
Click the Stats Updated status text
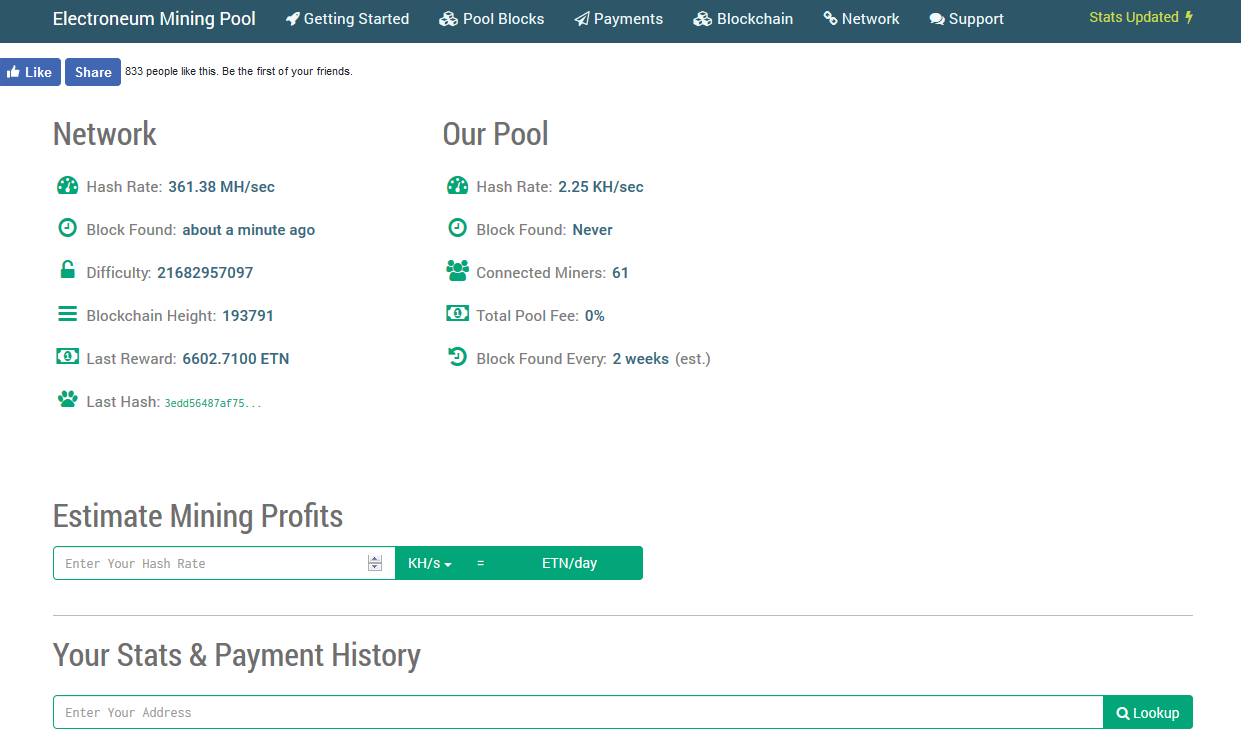pos(1134,17)
